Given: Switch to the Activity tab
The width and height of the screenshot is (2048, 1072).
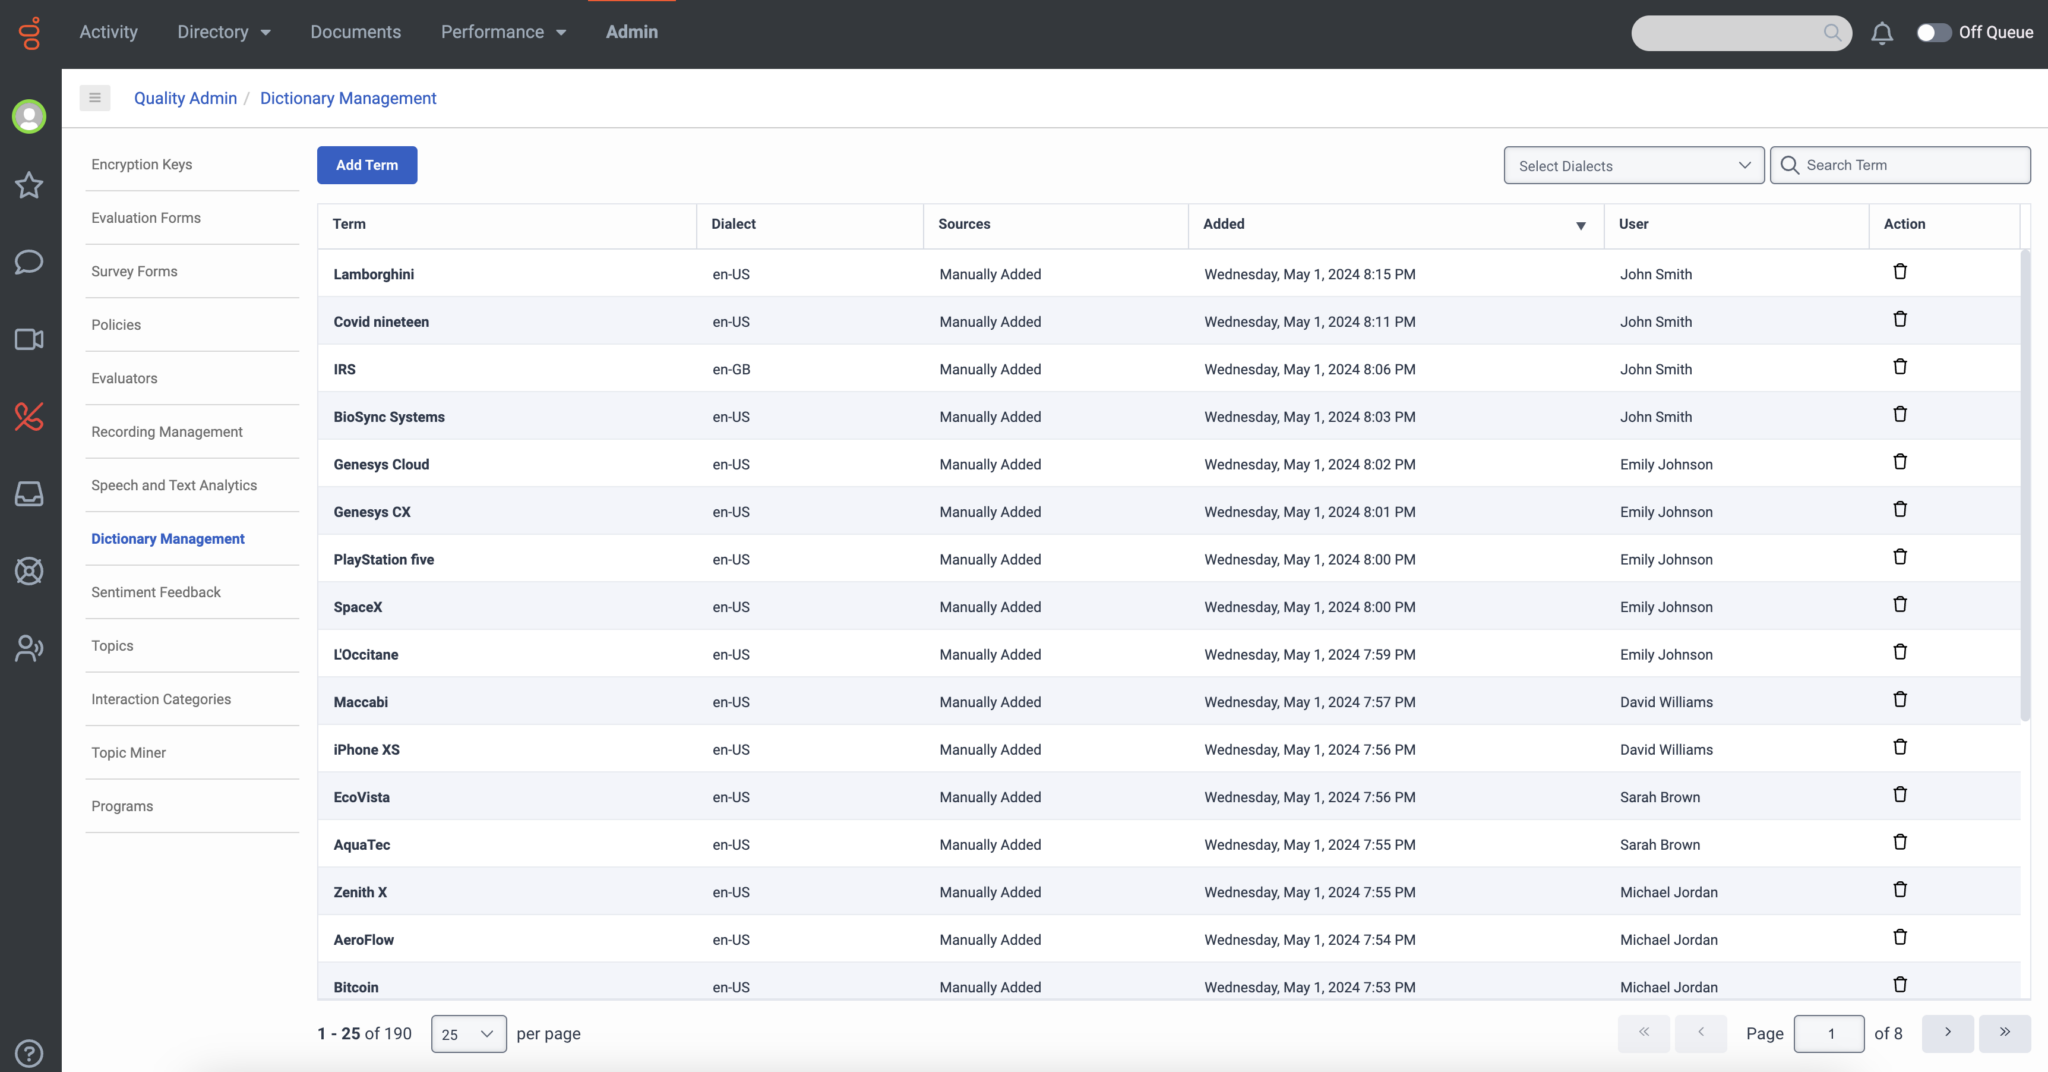Looking at the screenshot, I should [x=108, y=32].
